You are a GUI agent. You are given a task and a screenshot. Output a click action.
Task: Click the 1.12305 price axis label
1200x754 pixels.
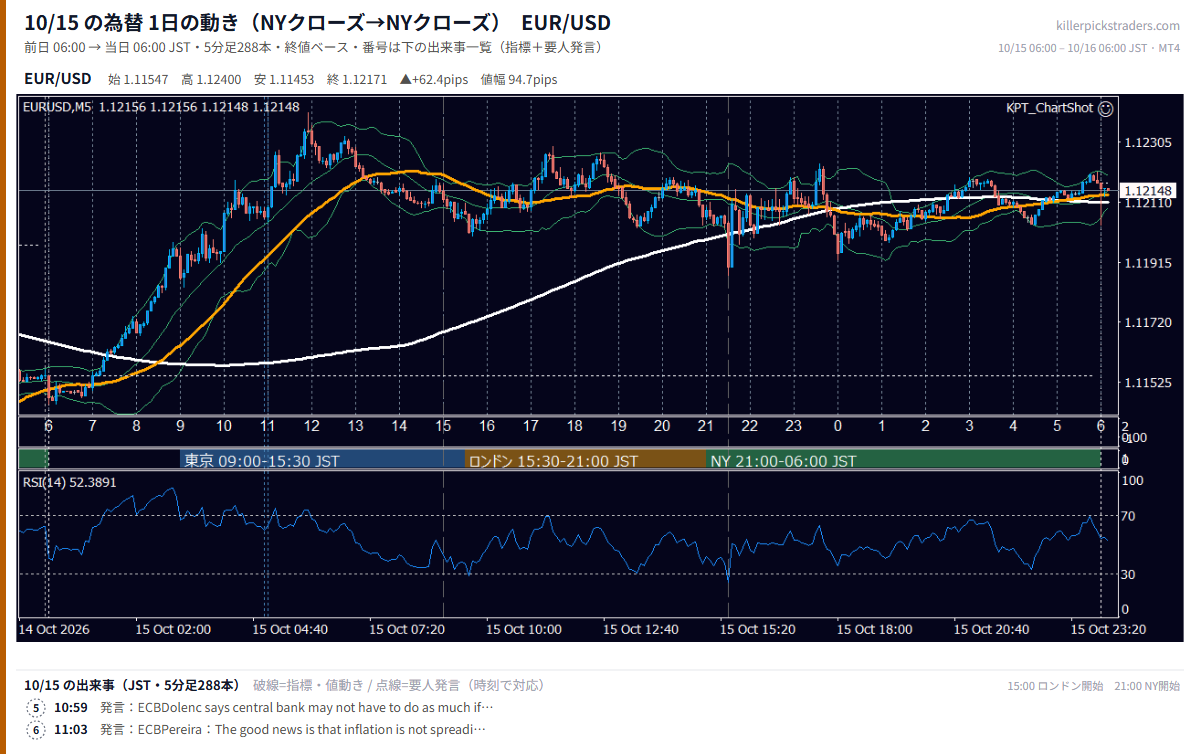(1147, 143)
